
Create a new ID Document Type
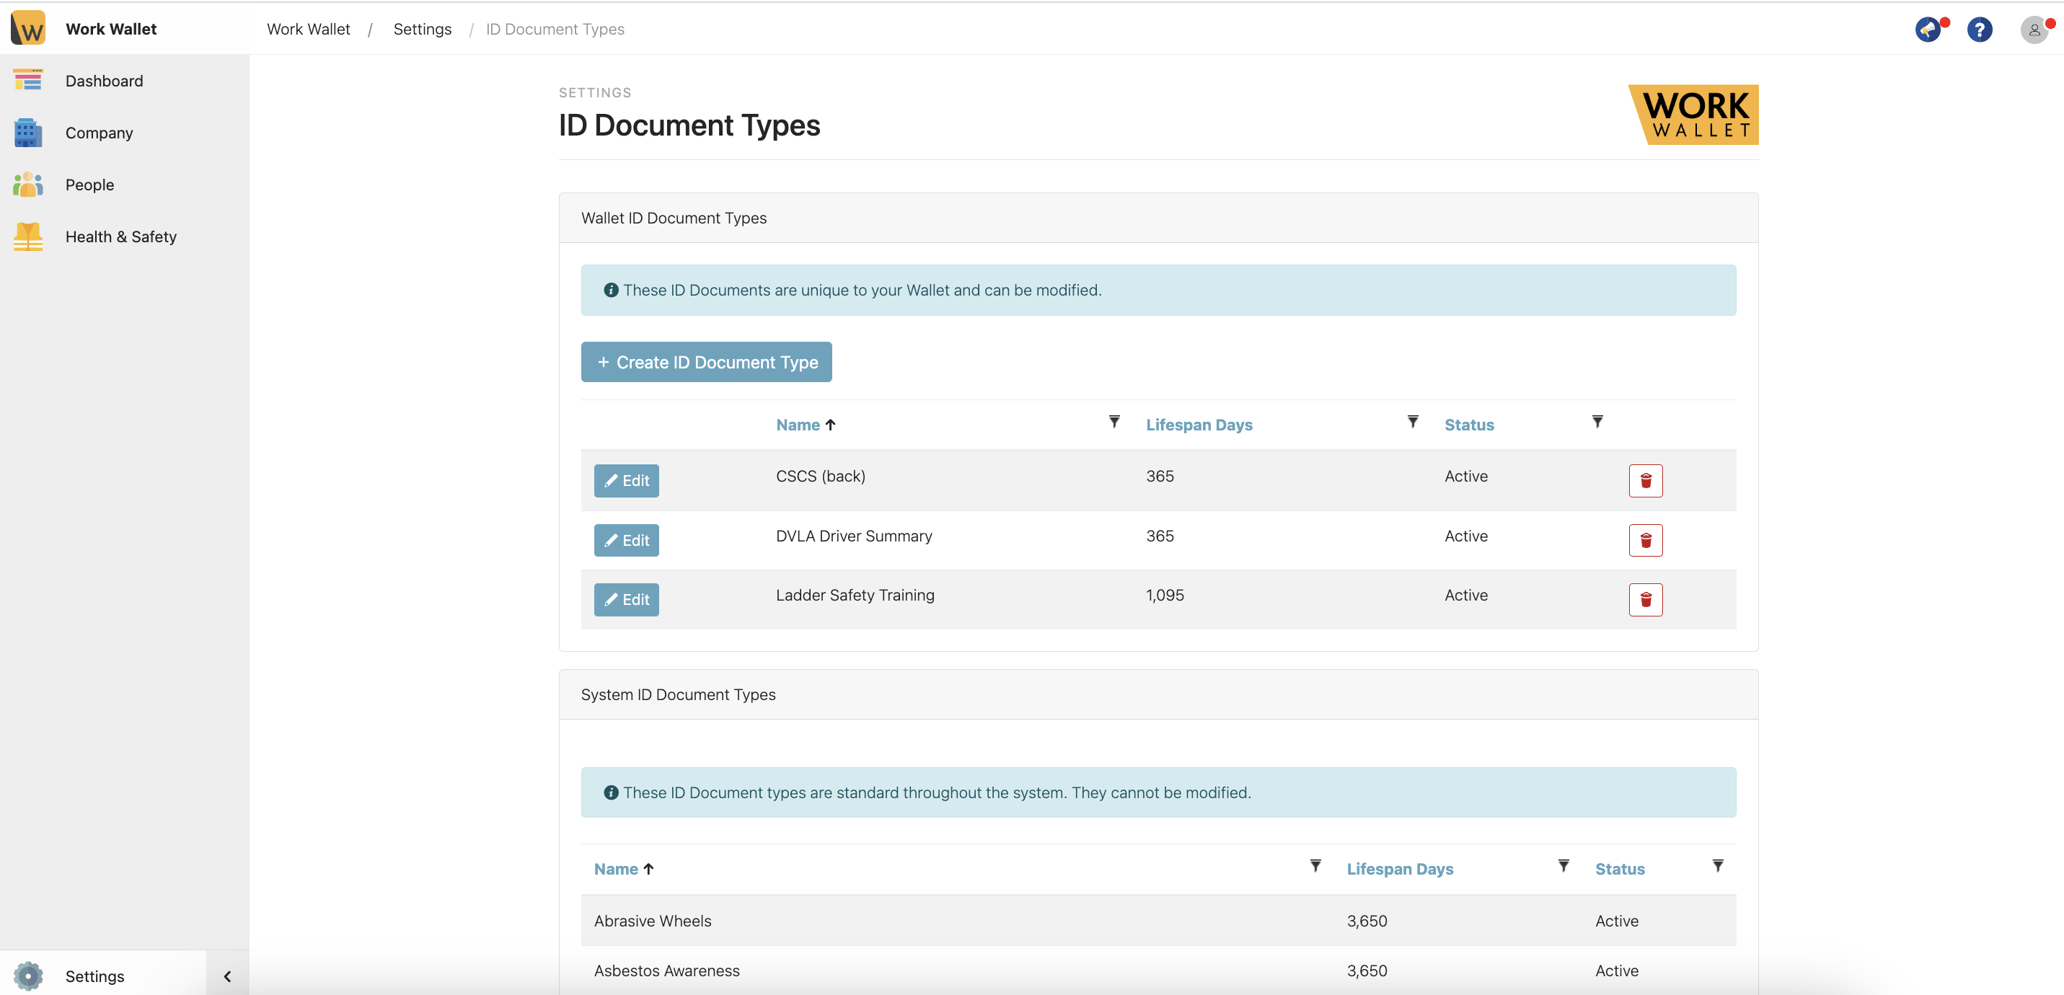coord(706,362)
